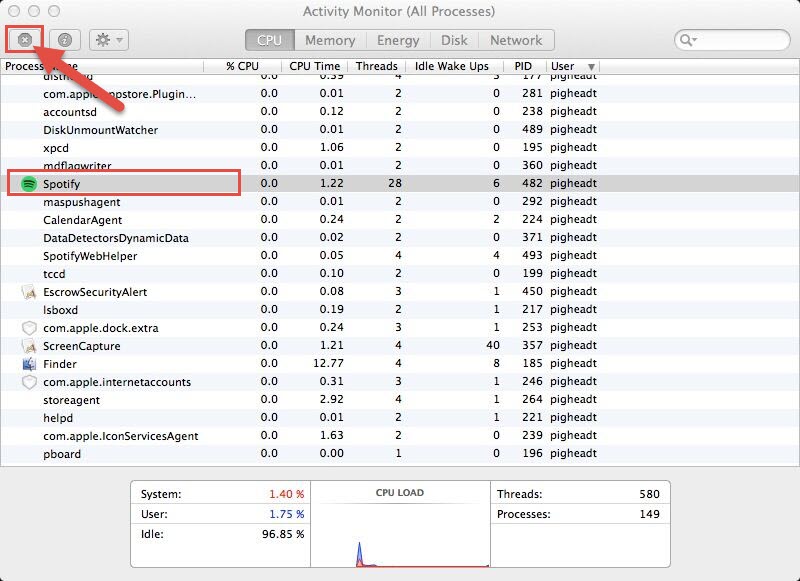Click the search magnifier dropdown

pyautogui.click(x=688, y=40)
